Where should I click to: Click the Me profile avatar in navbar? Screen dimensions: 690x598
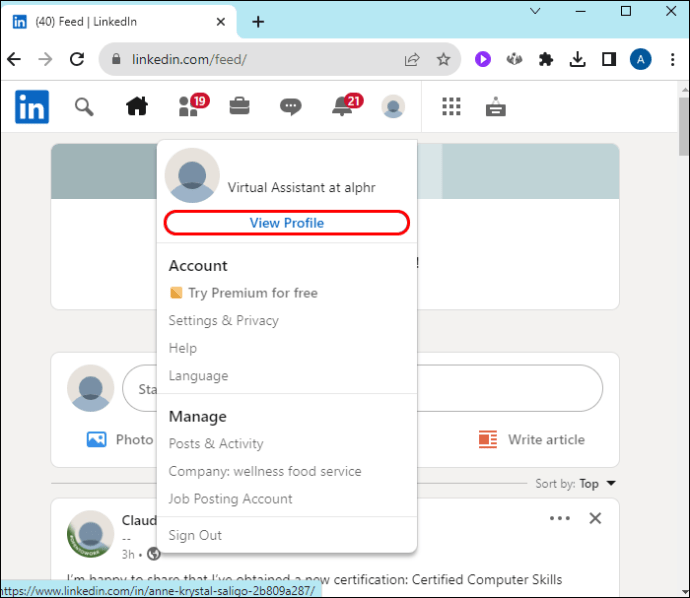point(393,106)
